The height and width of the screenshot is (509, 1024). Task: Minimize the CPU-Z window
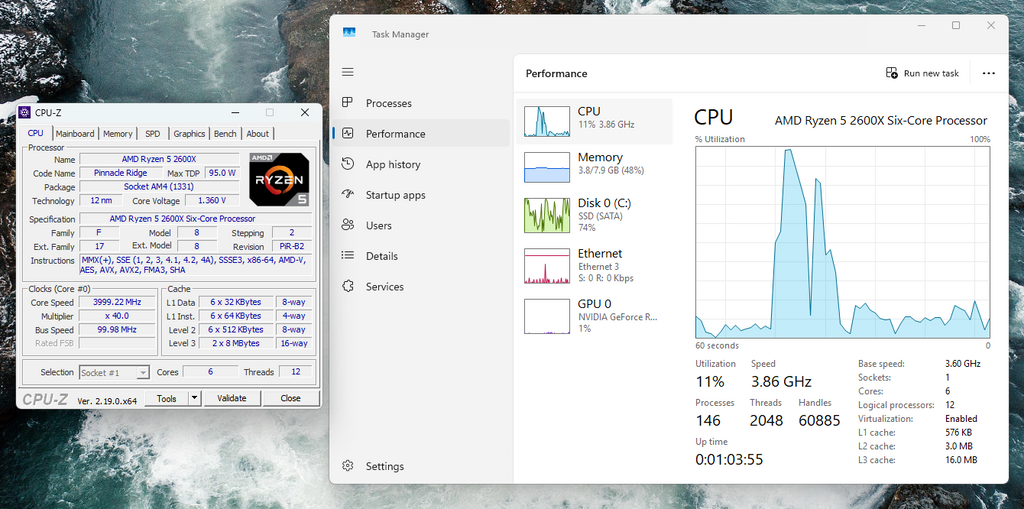pyautogui.click(x=234, y=112)
